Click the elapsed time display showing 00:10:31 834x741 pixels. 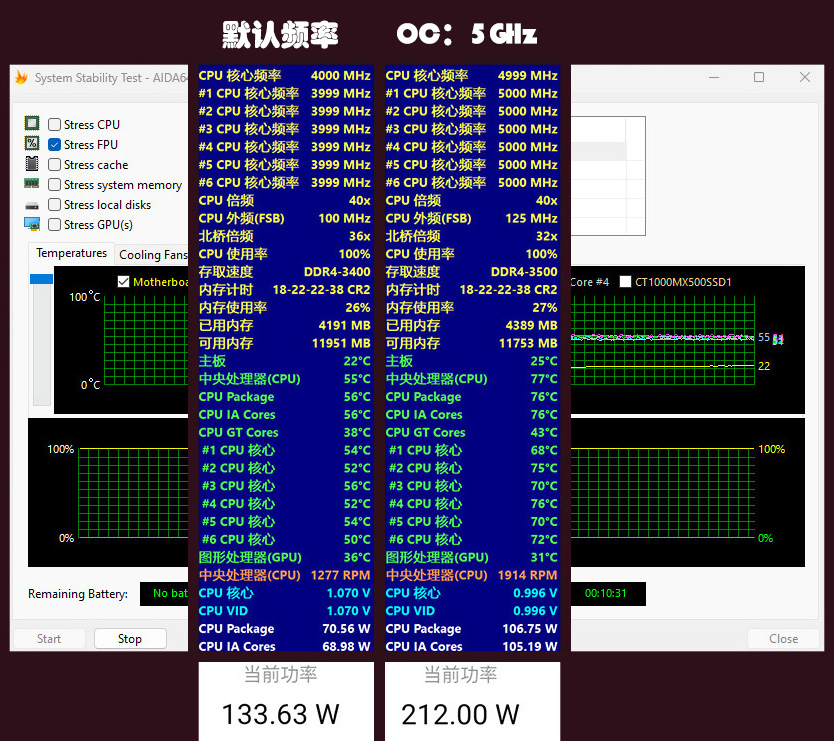coord(607,593)
